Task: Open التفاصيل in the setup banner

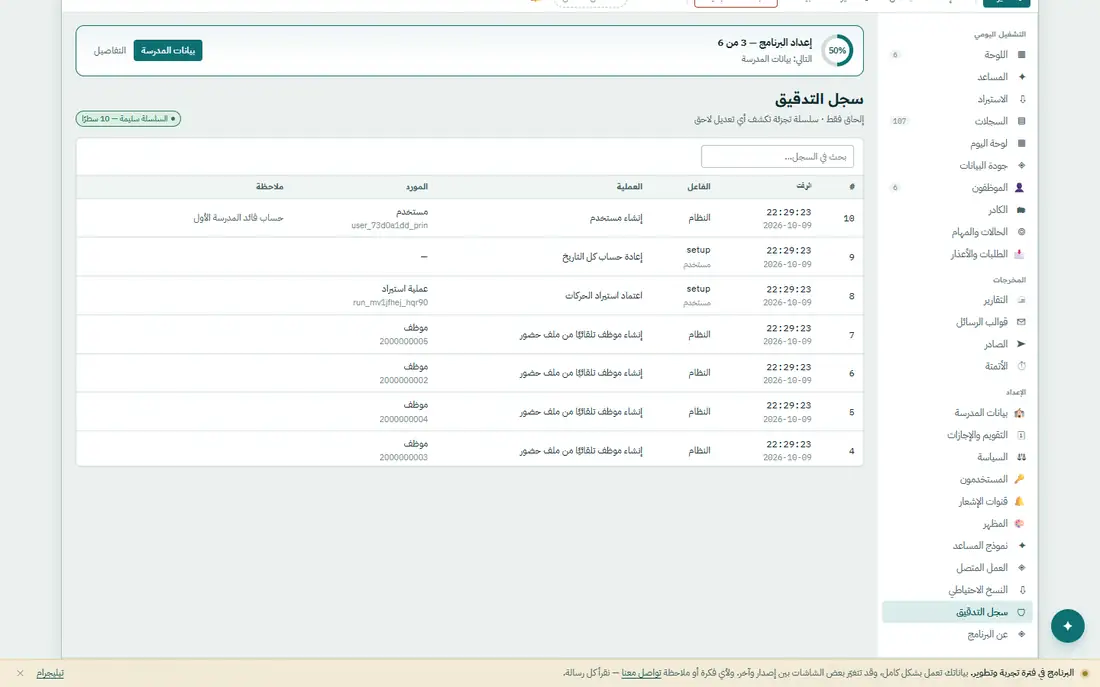Action: click(x=110, y=51)
